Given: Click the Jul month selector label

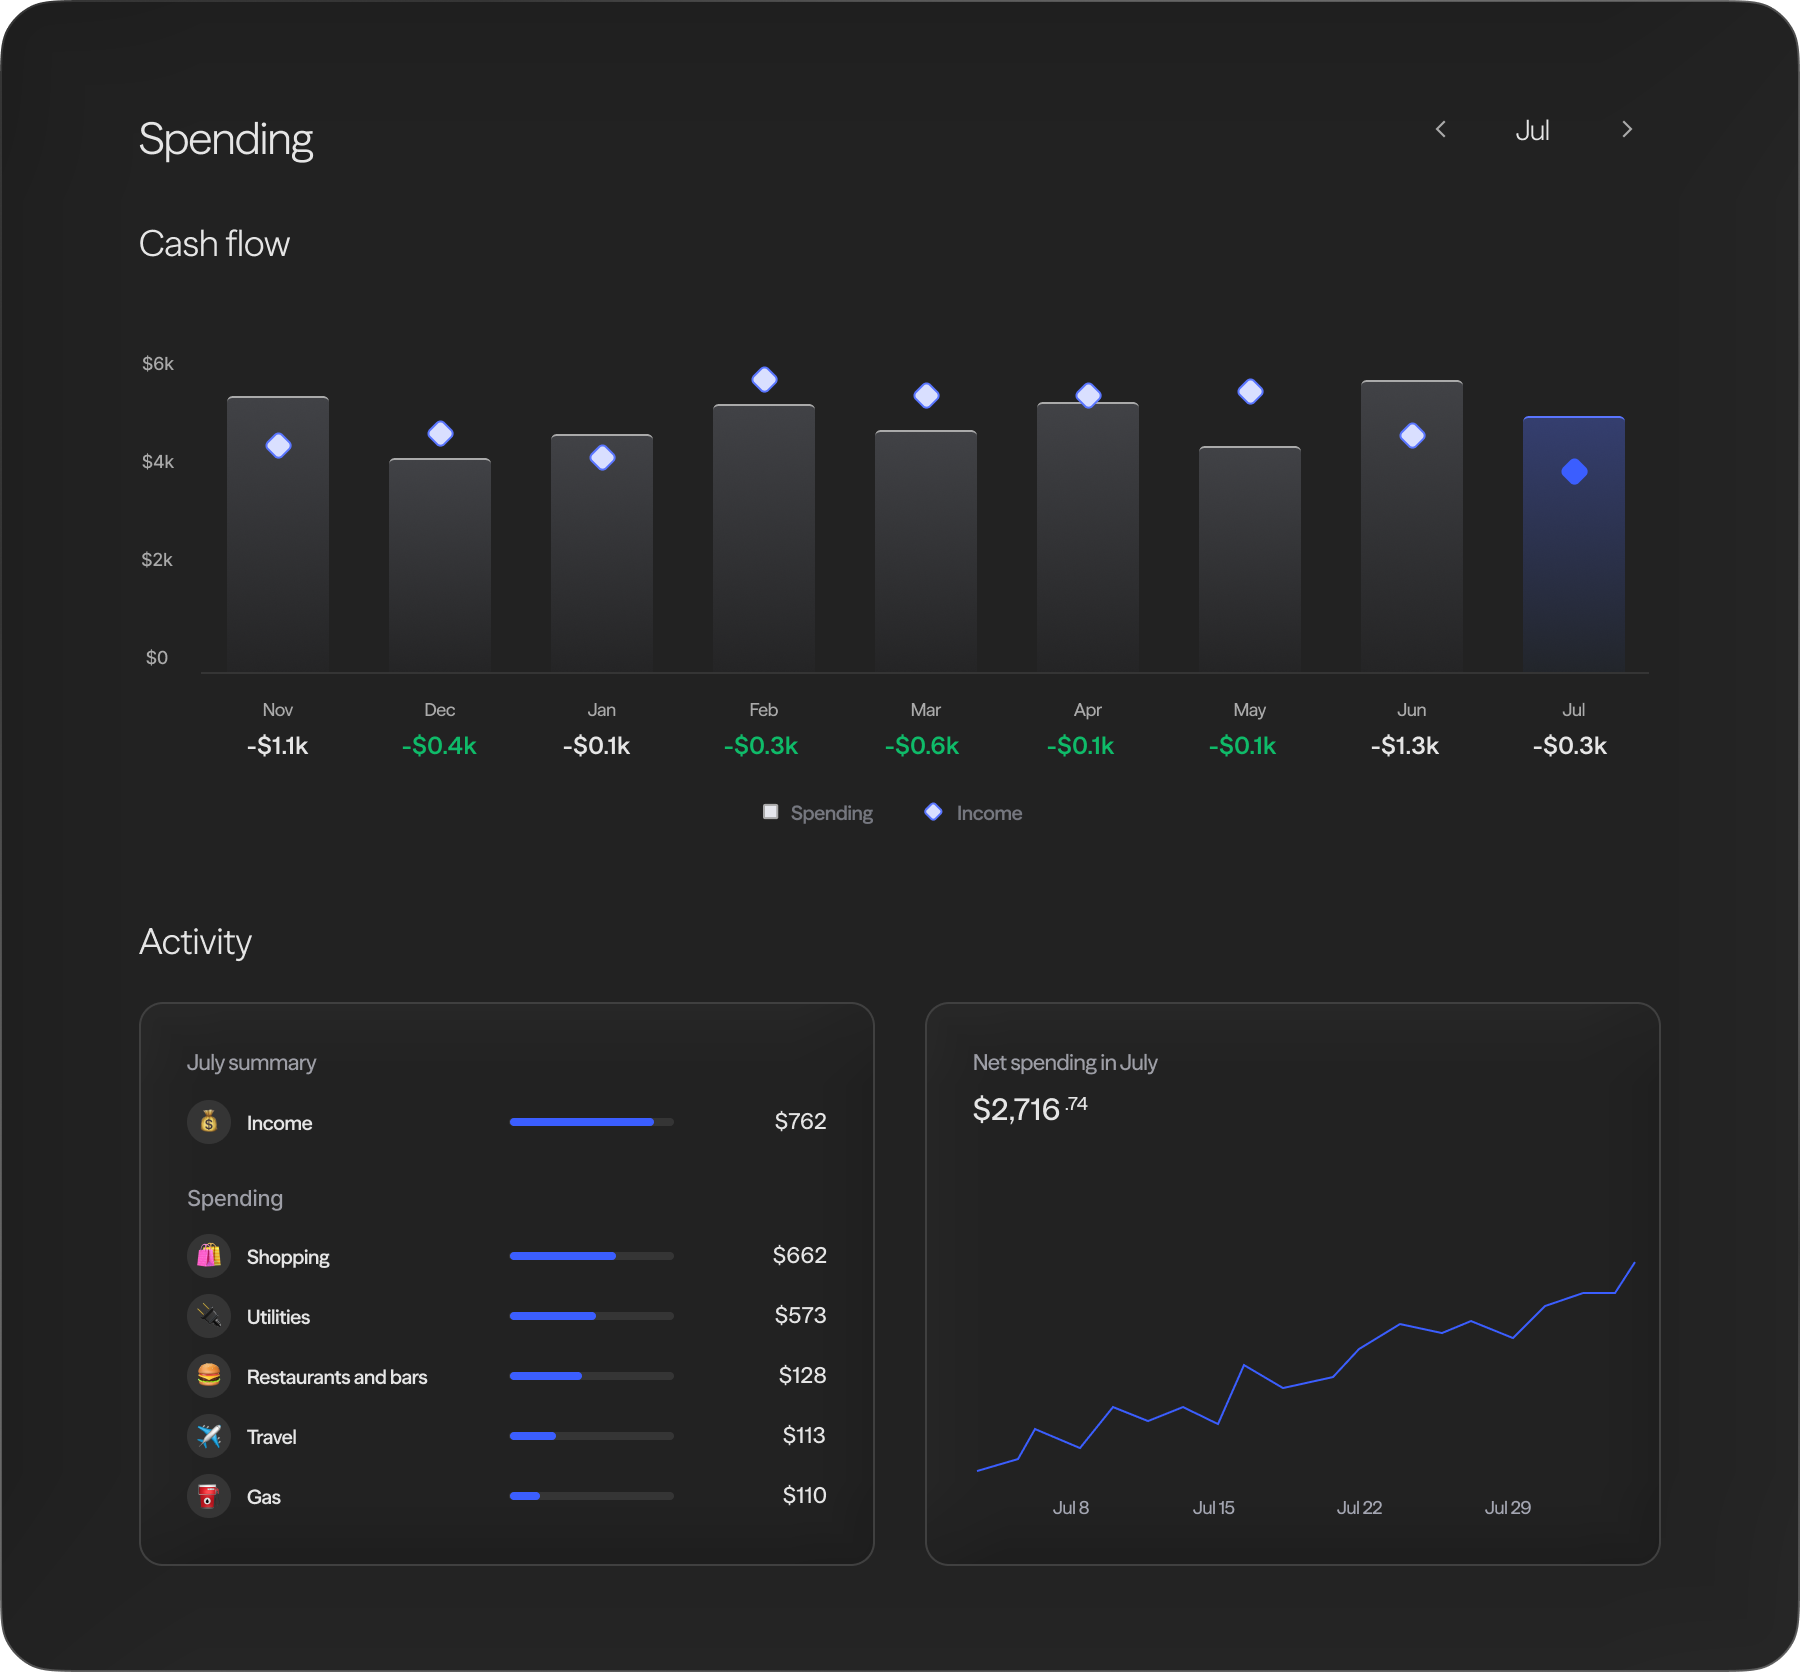Looking at the screenshot, I should 1532,131.
